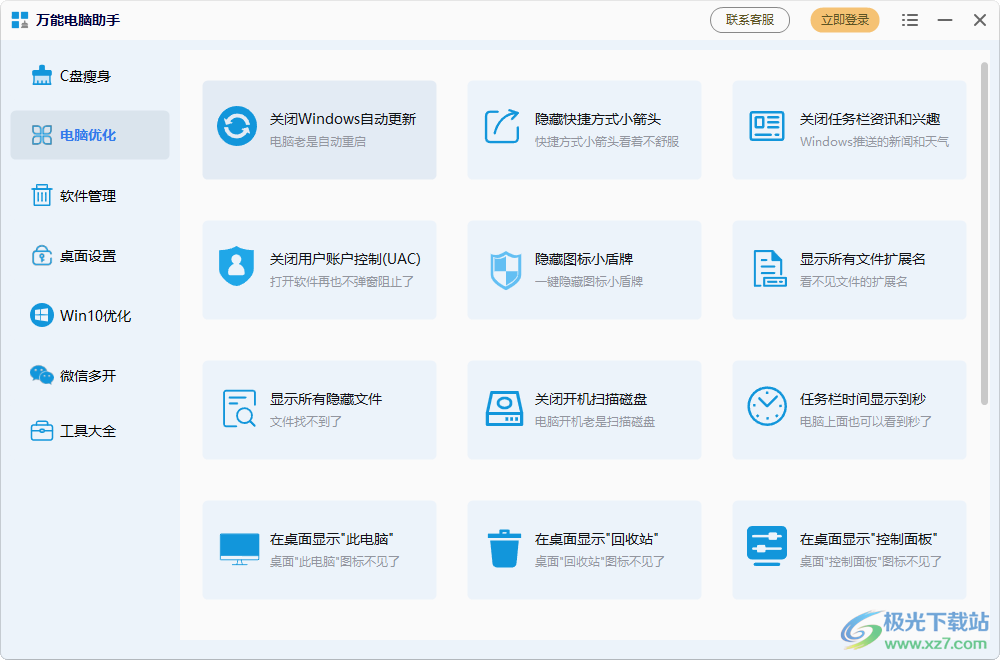Click the recycle bin icon on 回收站 card

pyautogui.click(x=504, y=548)
